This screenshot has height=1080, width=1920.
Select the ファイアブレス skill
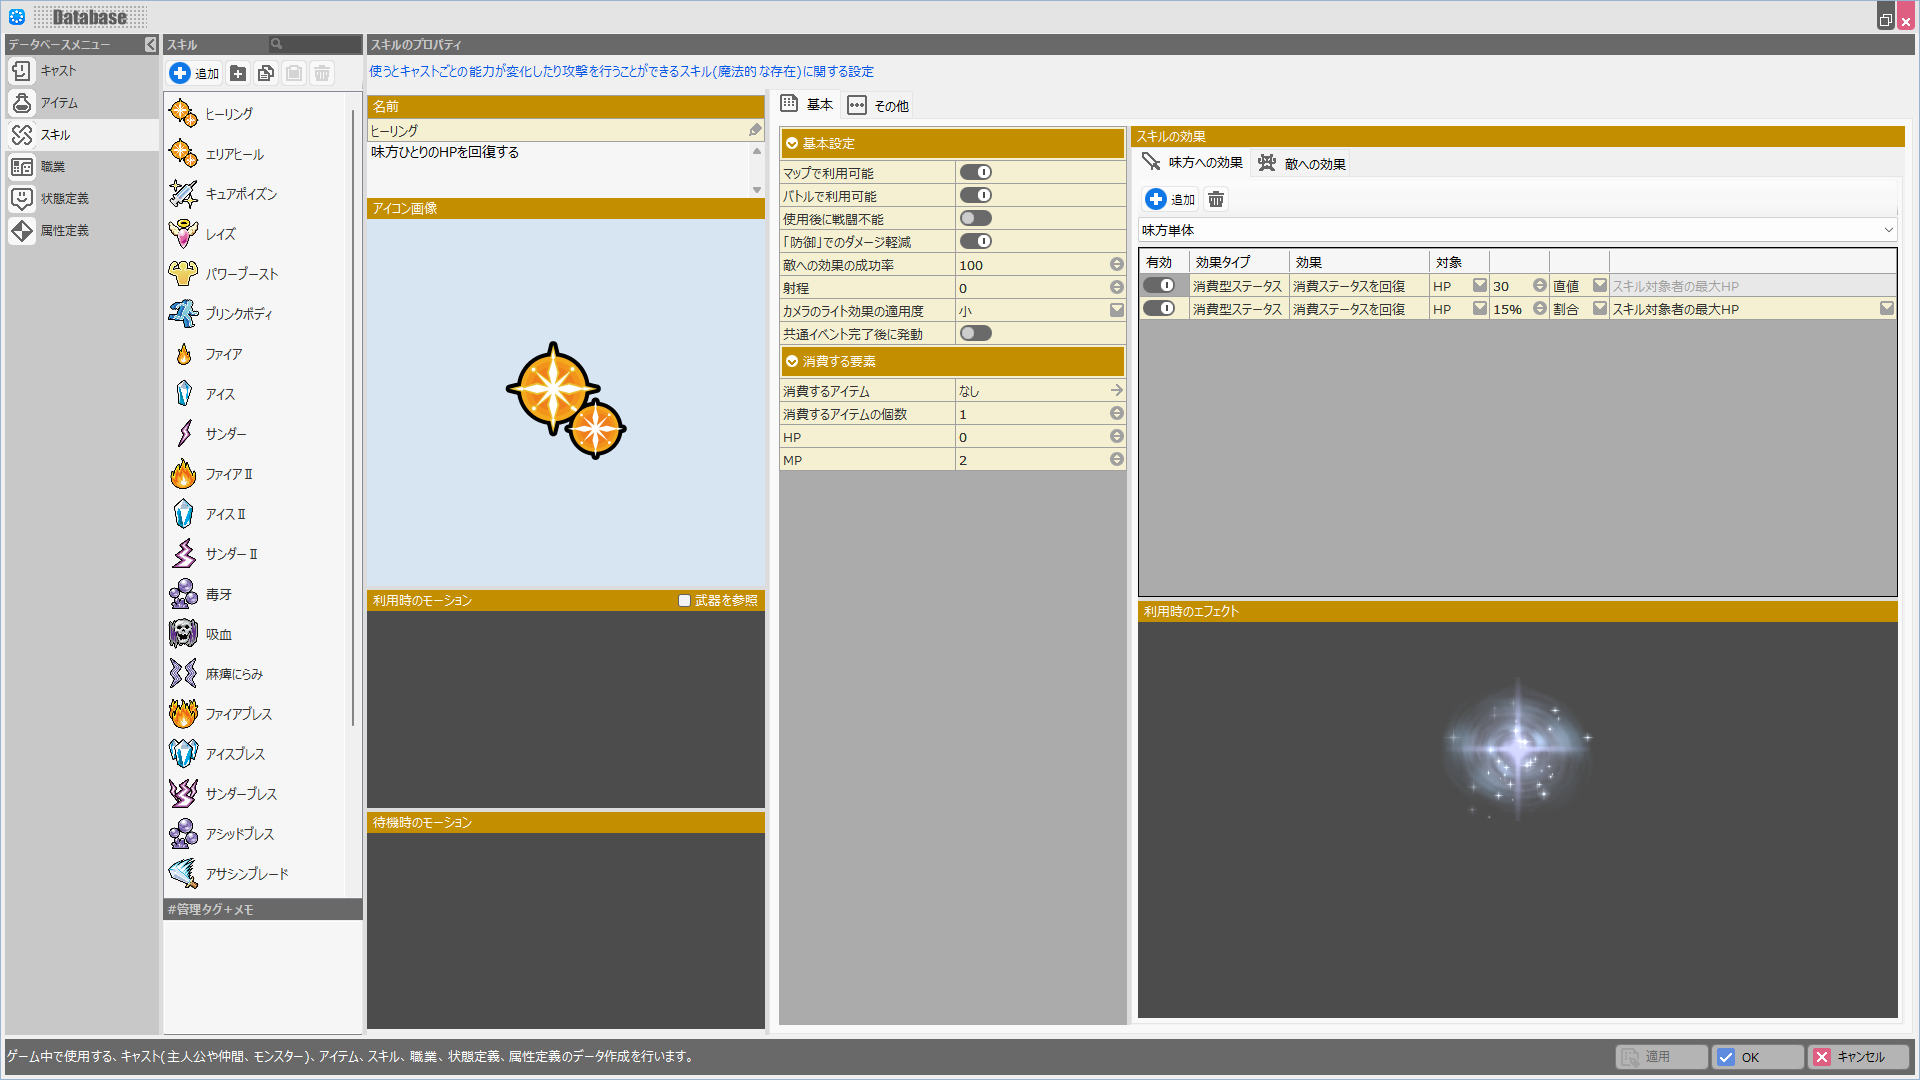click(238, 714)
